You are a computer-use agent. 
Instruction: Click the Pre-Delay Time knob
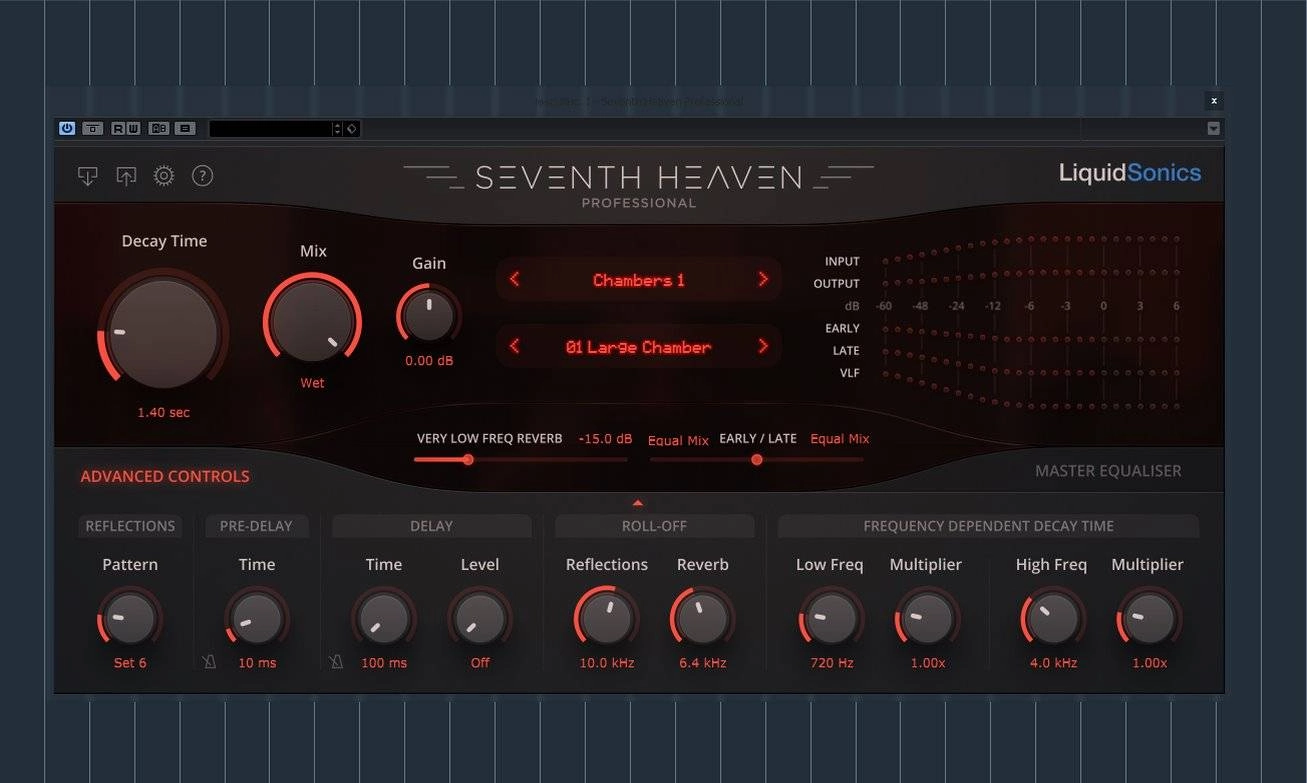pos(257,618)
